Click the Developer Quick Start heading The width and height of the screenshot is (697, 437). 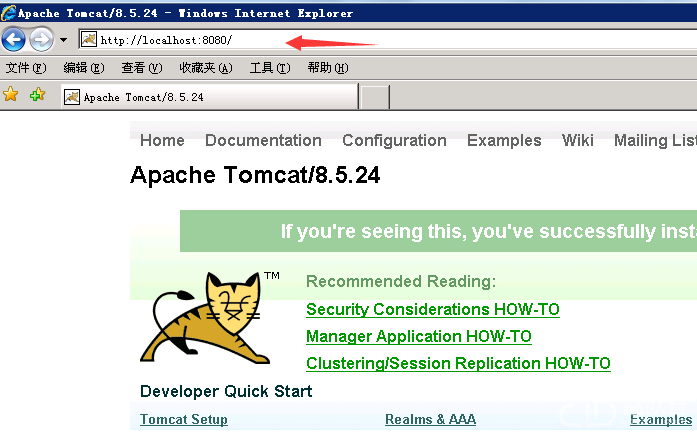[x=226, y=392]
